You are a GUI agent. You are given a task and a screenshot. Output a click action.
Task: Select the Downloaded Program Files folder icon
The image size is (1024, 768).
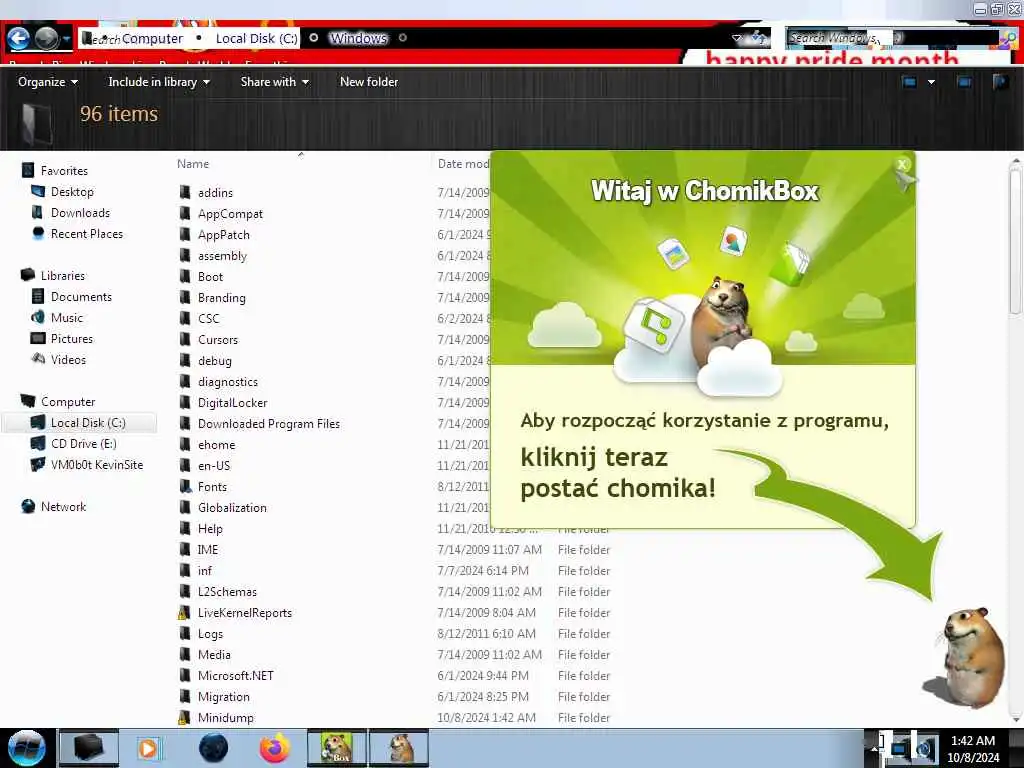(185, 424)
